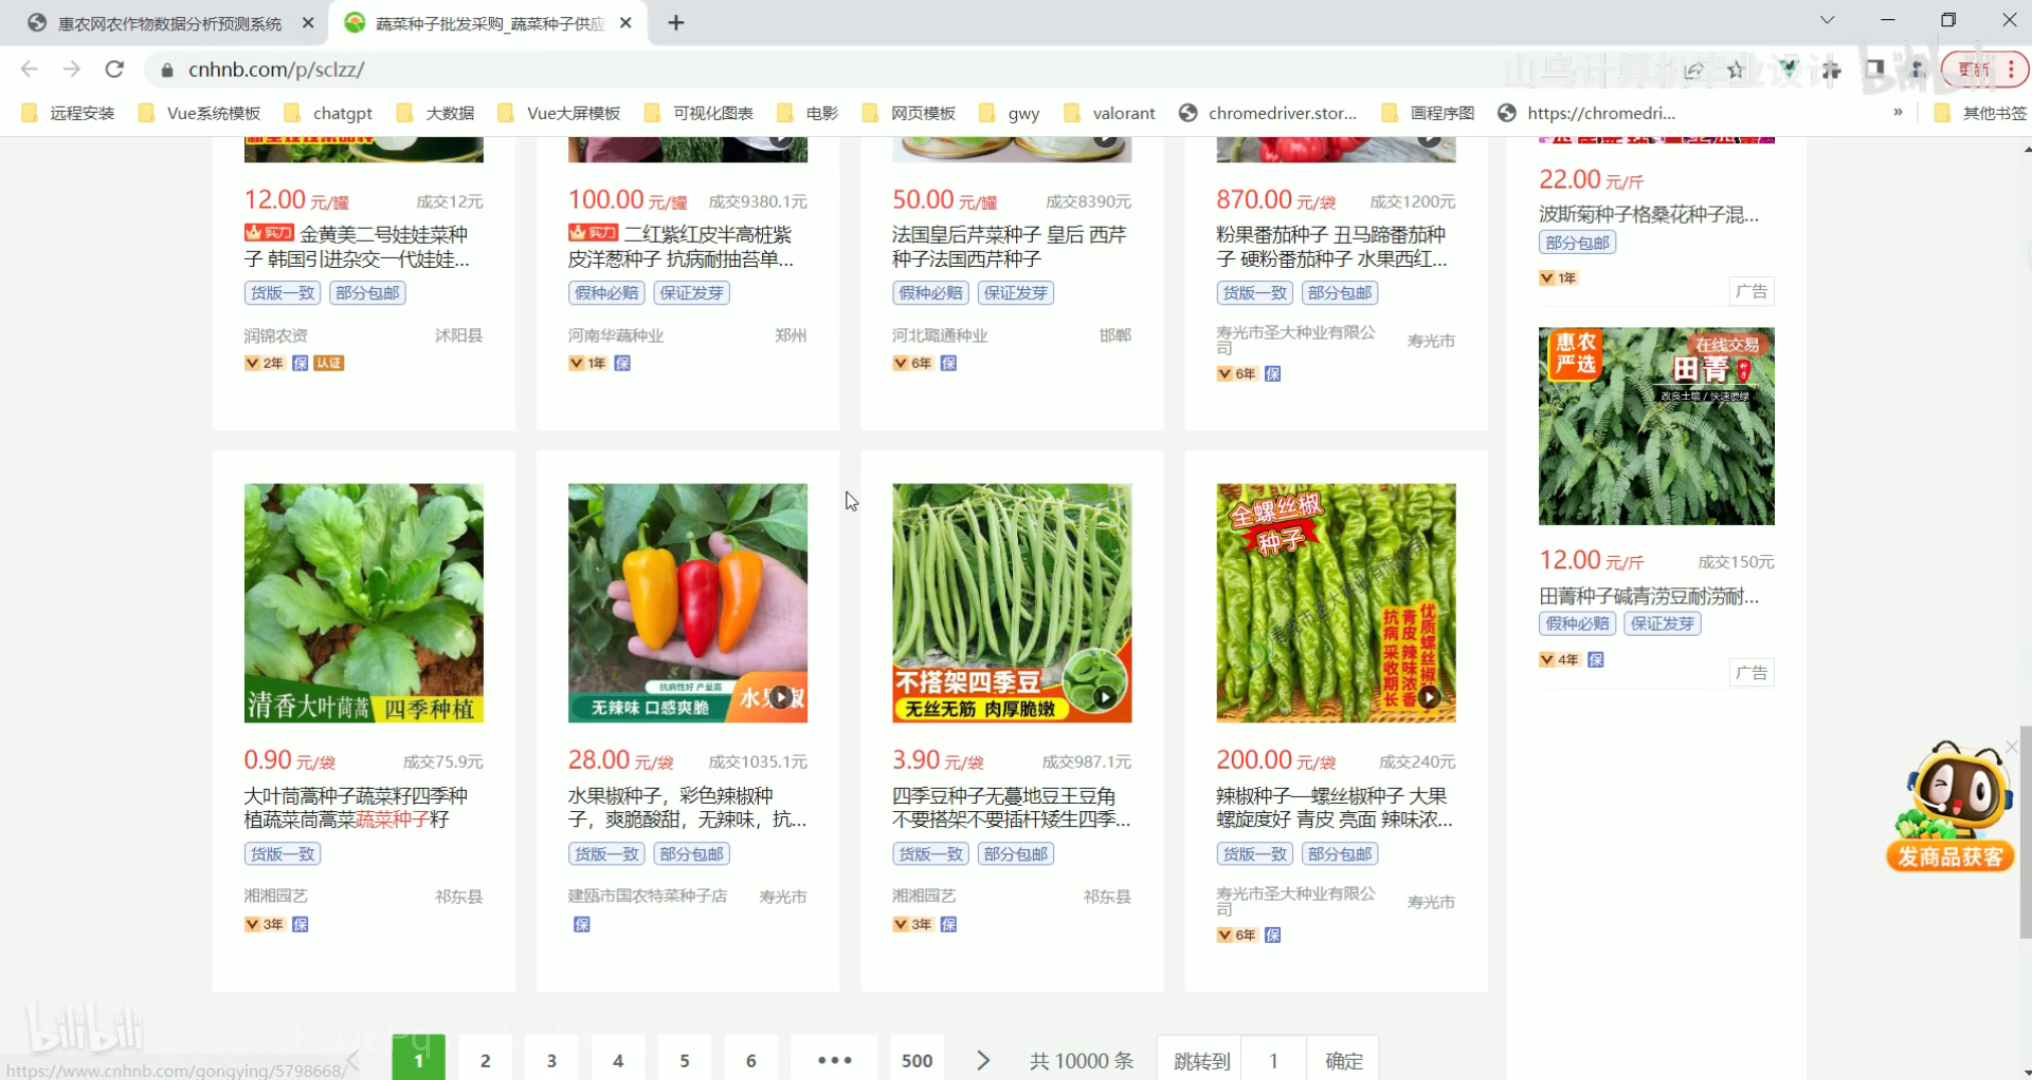Open 田菁种子 ad product thumbnail
The image size is (2032, 1080).
tap(1656, 426)
